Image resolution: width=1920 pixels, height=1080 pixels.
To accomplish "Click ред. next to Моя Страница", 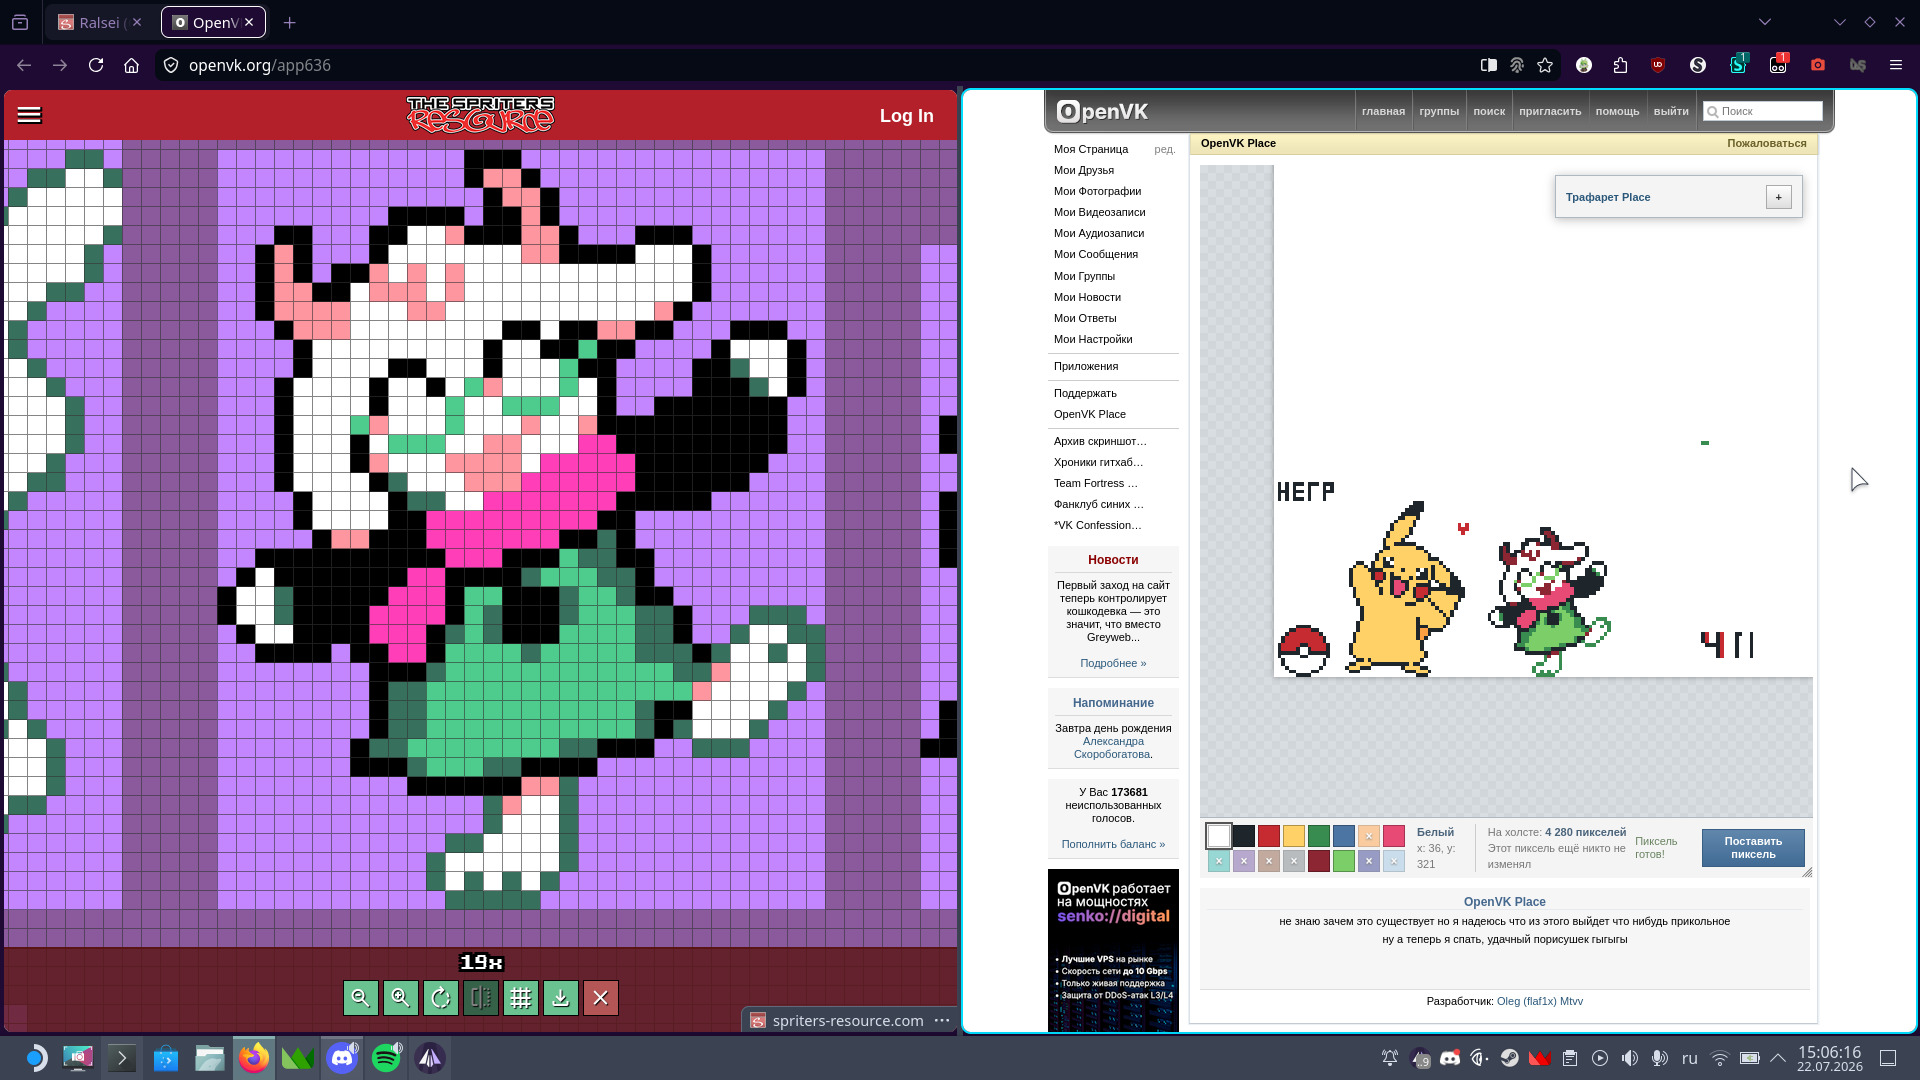I will pyautogui.click(x=1164, y=149).
